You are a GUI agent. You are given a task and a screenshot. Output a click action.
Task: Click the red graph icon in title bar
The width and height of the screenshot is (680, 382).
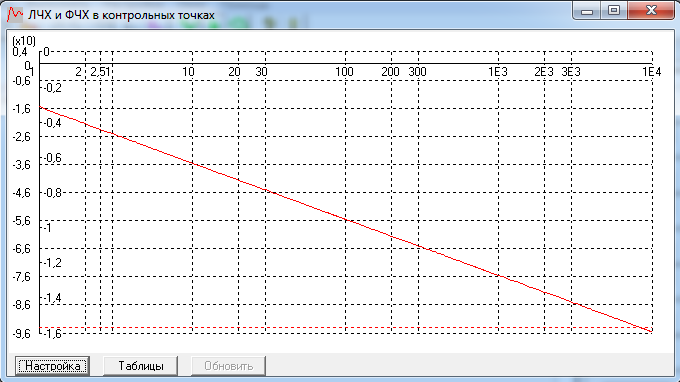[15, 14]
